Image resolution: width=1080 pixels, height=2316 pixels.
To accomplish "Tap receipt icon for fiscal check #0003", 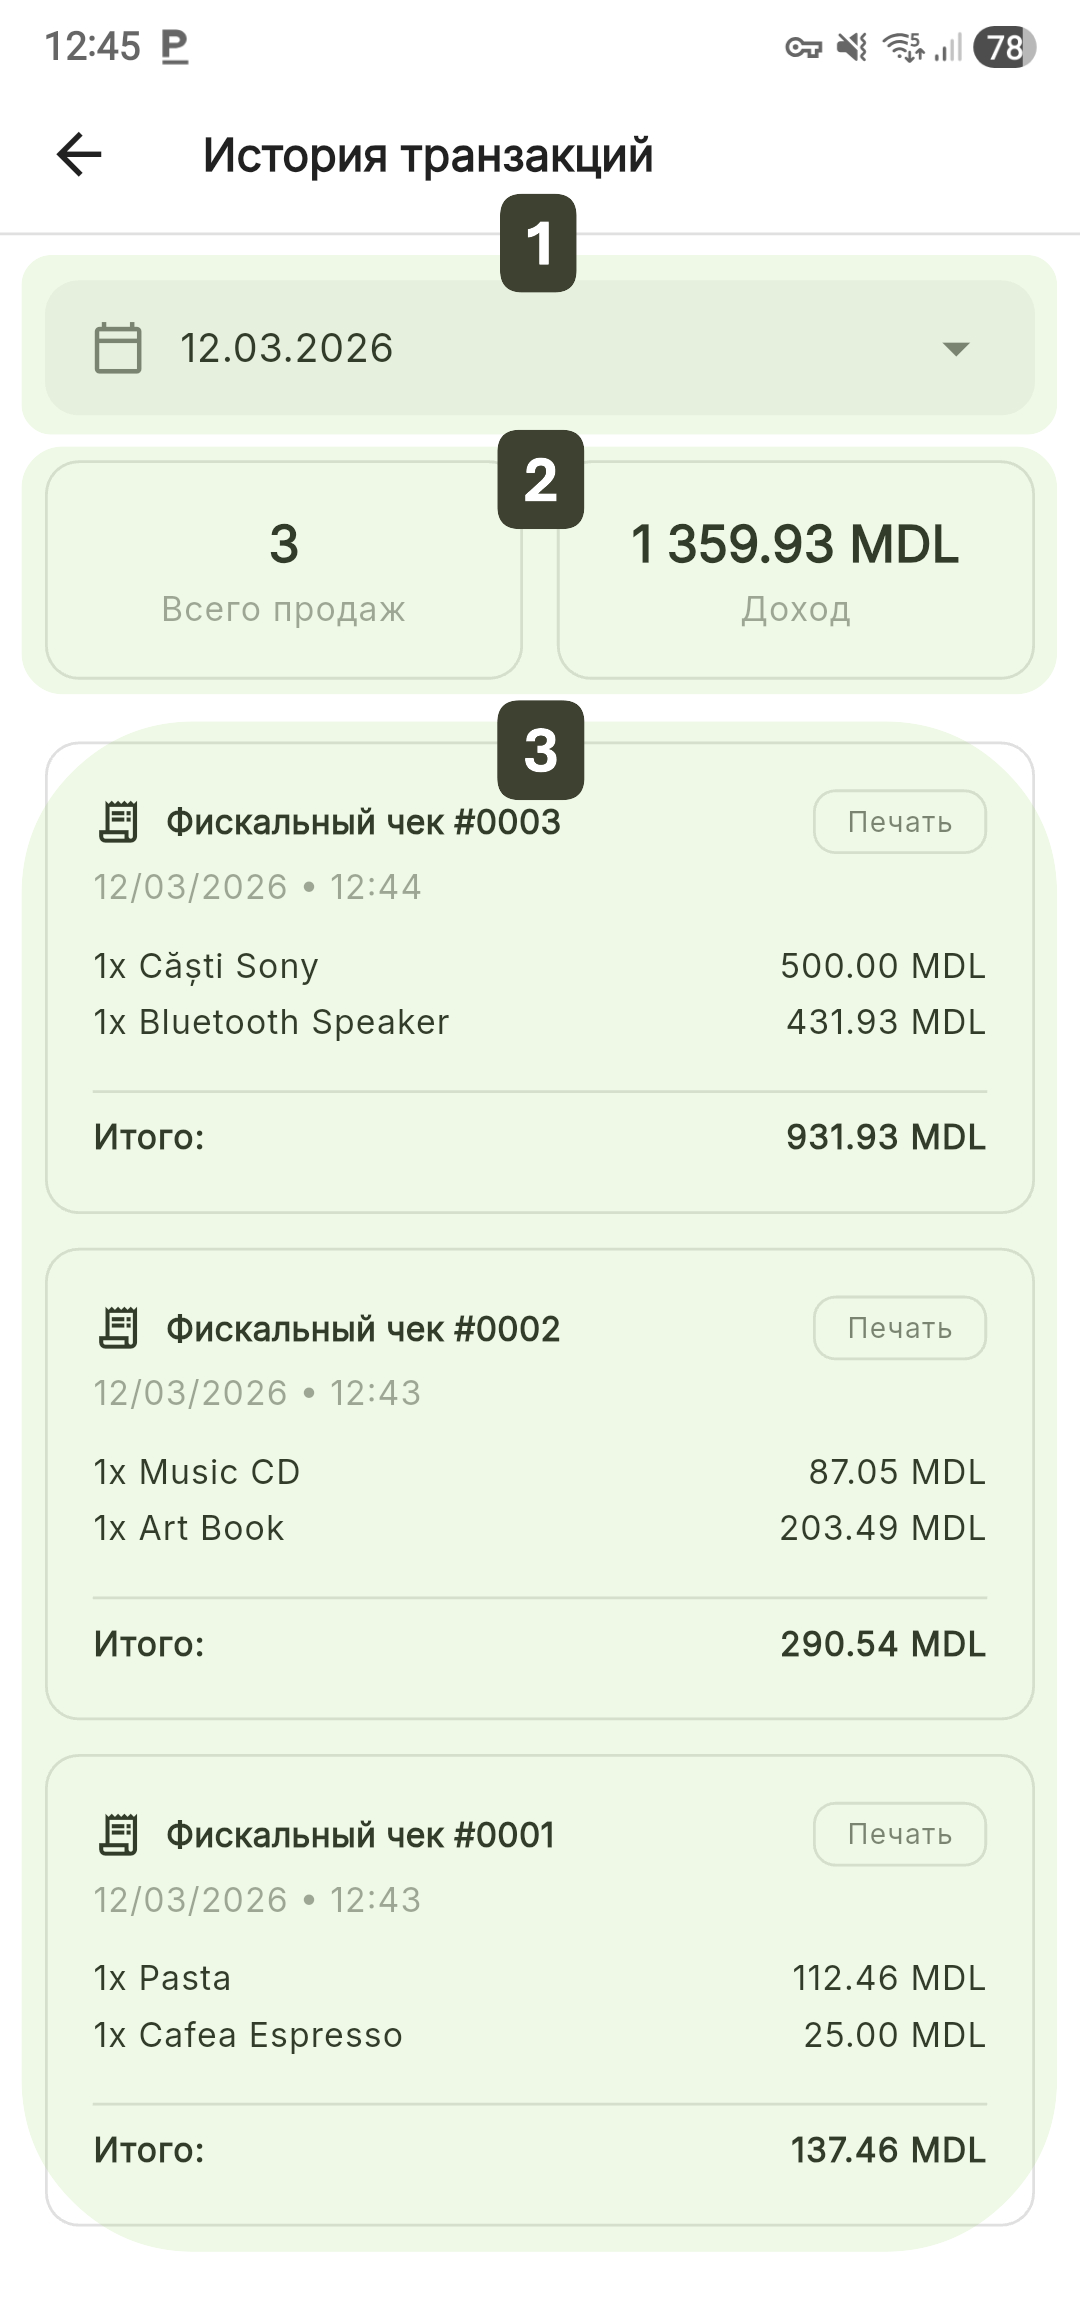I will pyautogui.click(x=118, y=822).
